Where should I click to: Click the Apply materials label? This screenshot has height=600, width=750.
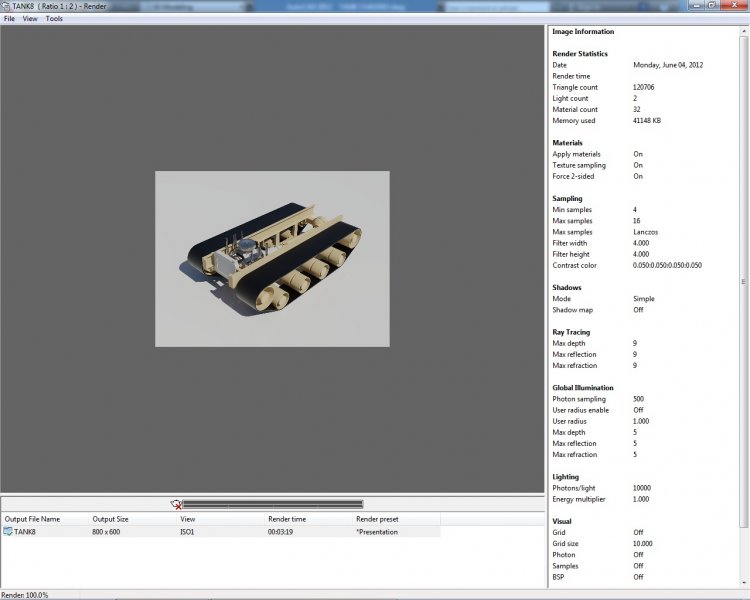[x=576, y=154]
